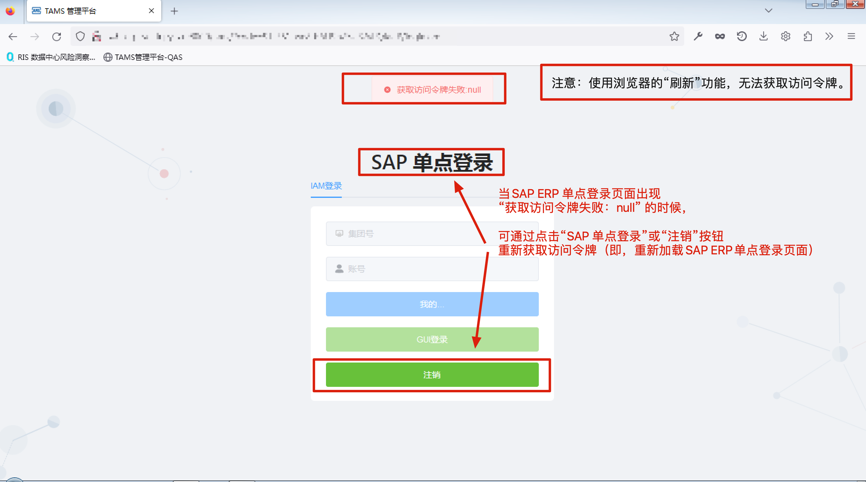This screenshot has width=866, height=482.
Task: Close the TAMS 管理平台 tab
Action: click(x=151, y=11)
